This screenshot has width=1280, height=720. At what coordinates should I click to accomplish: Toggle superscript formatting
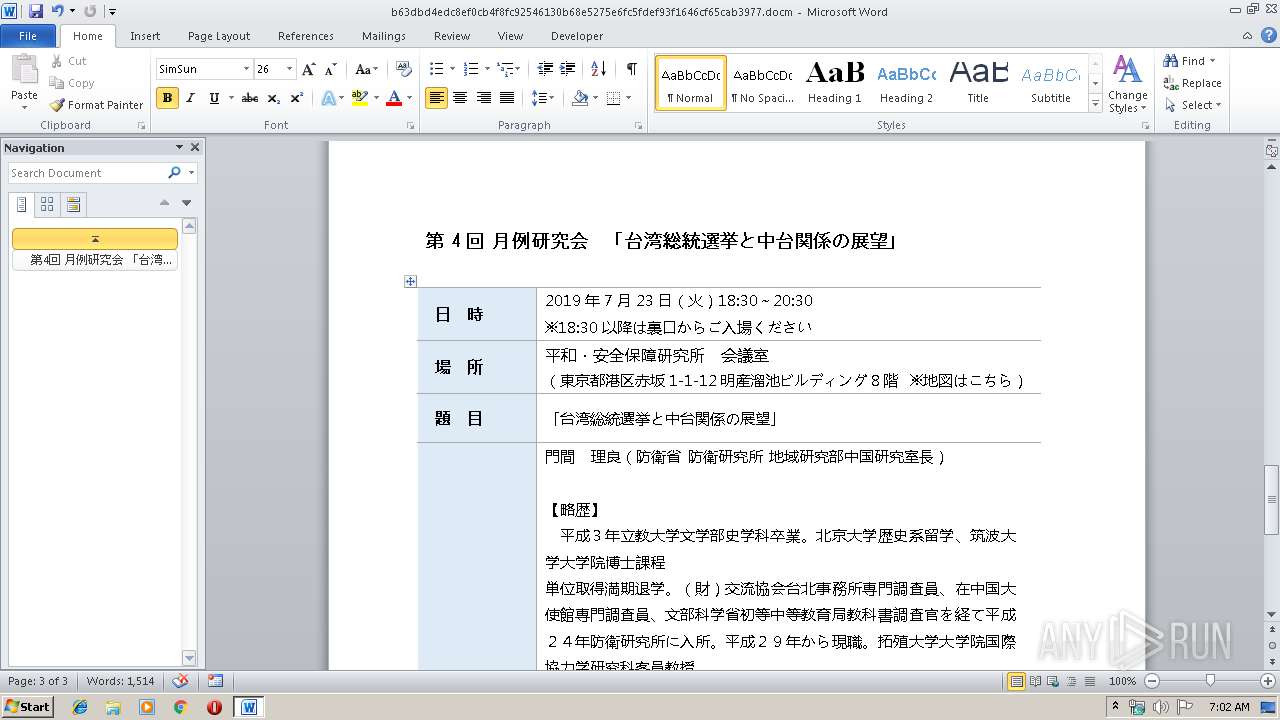click(297, 98)
